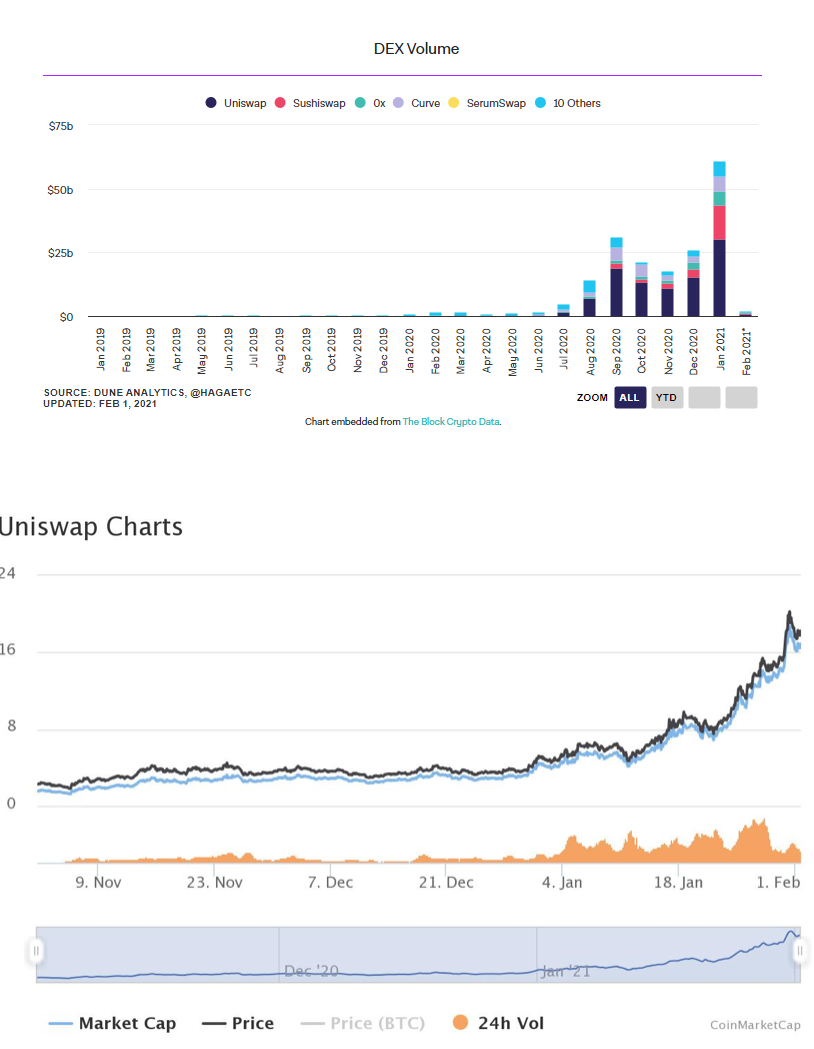Viewport: 814px width, 1049px height.
Task: Click Dec '20 in range navigator
Action: 309,971
